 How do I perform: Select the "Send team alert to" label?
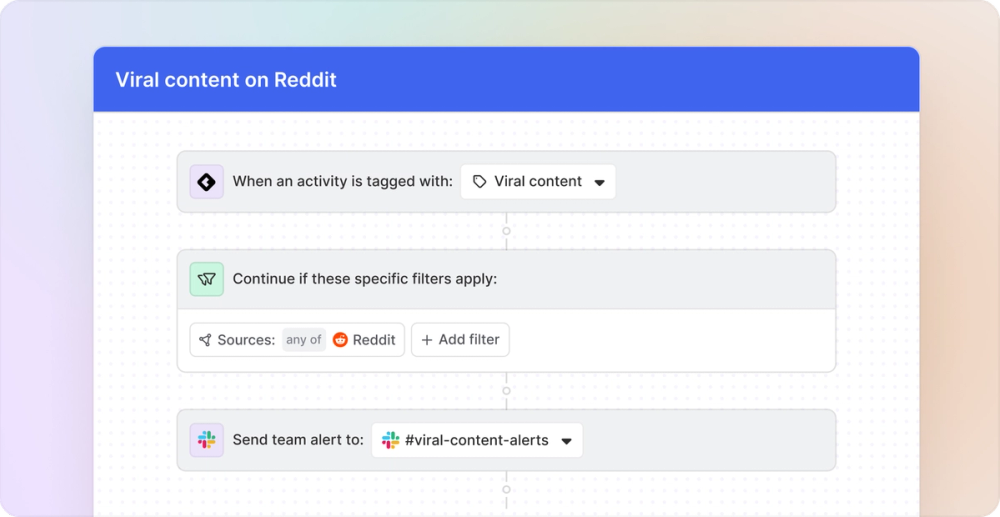(x=298, y=440)
